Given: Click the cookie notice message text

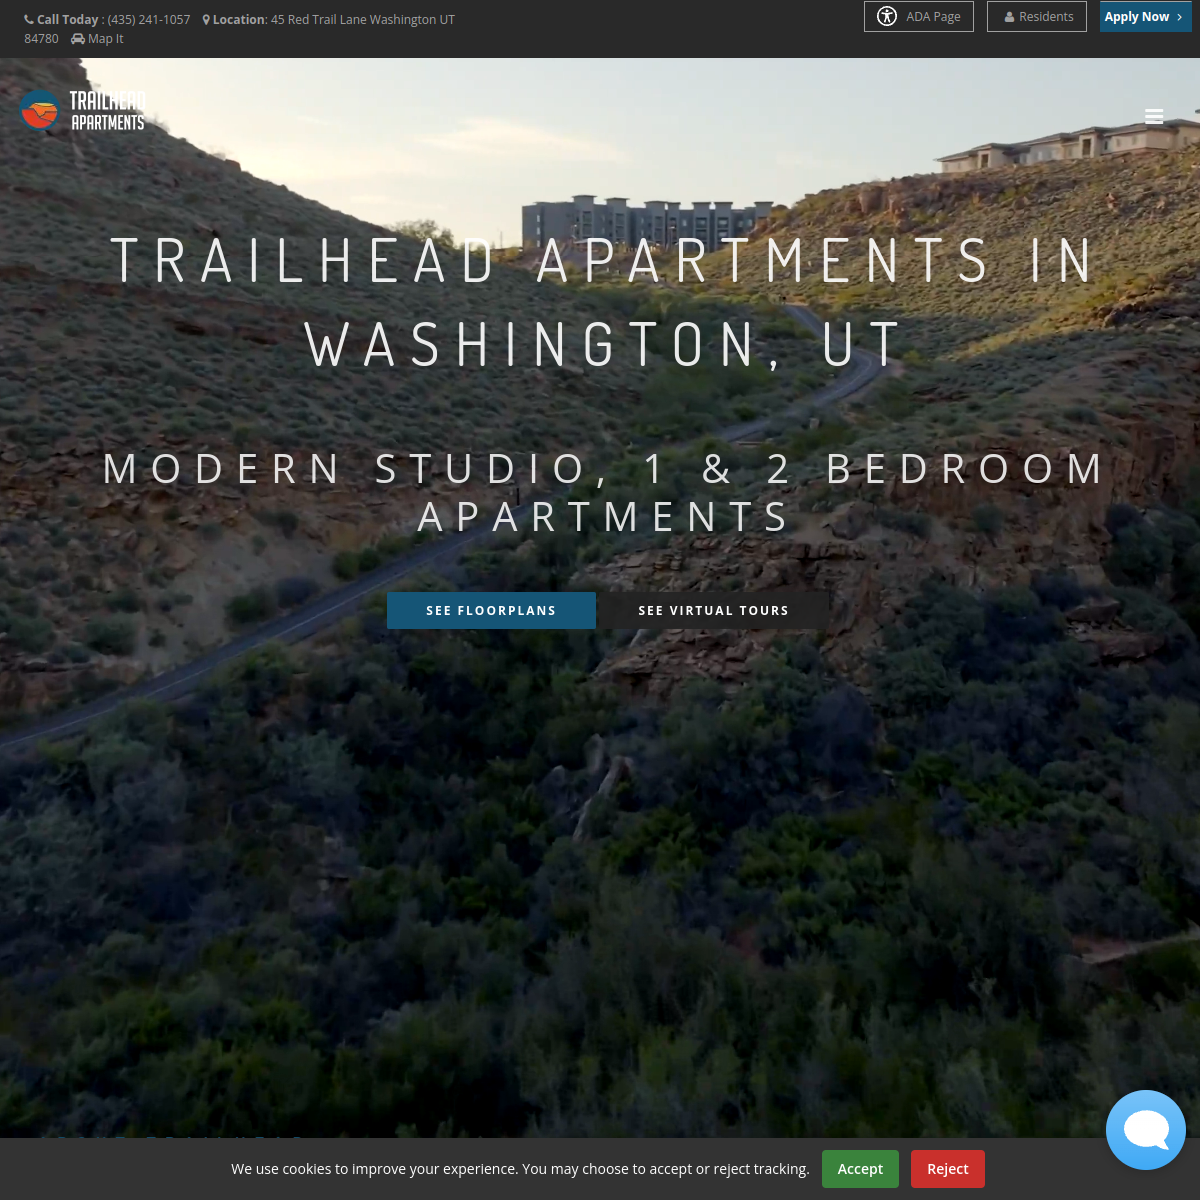Looking at the screenshot, I should (x=520, y=1169).
